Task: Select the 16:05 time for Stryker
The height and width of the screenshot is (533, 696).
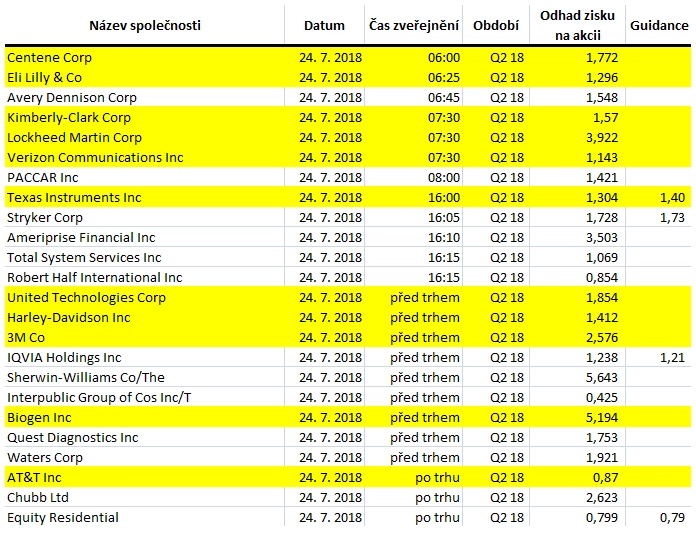Action: coord(444,217)
